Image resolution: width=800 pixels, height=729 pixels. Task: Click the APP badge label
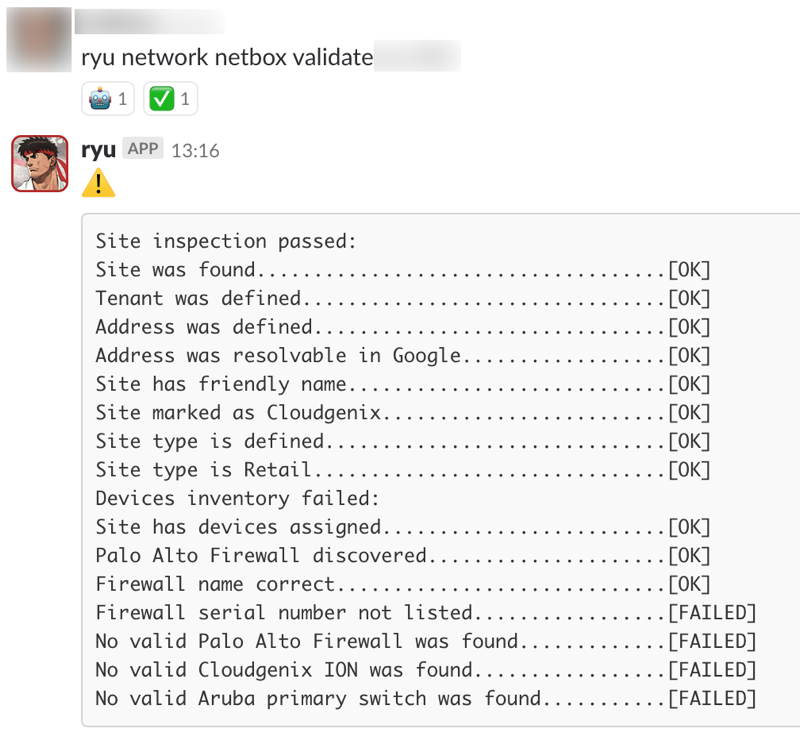pos(143,148)
